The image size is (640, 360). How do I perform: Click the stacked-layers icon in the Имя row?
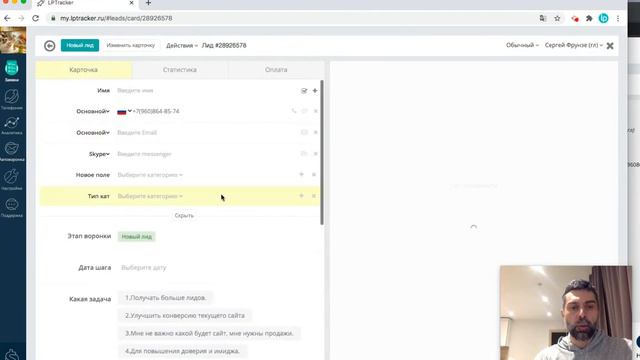304,91
